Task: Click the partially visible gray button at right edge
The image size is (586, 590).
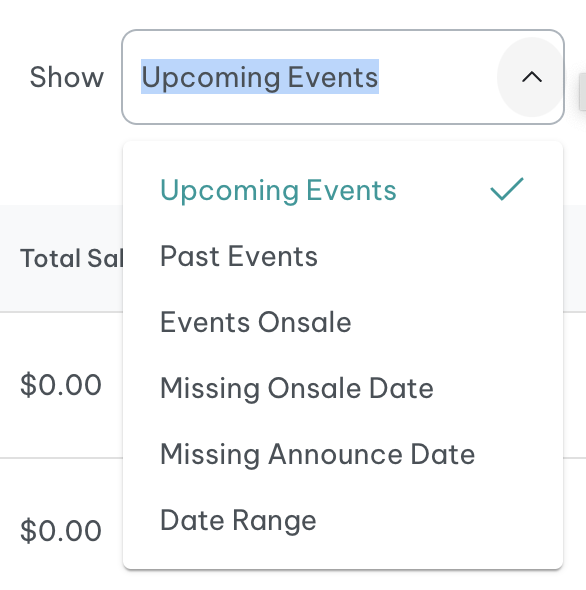Action: coord(583,92)
